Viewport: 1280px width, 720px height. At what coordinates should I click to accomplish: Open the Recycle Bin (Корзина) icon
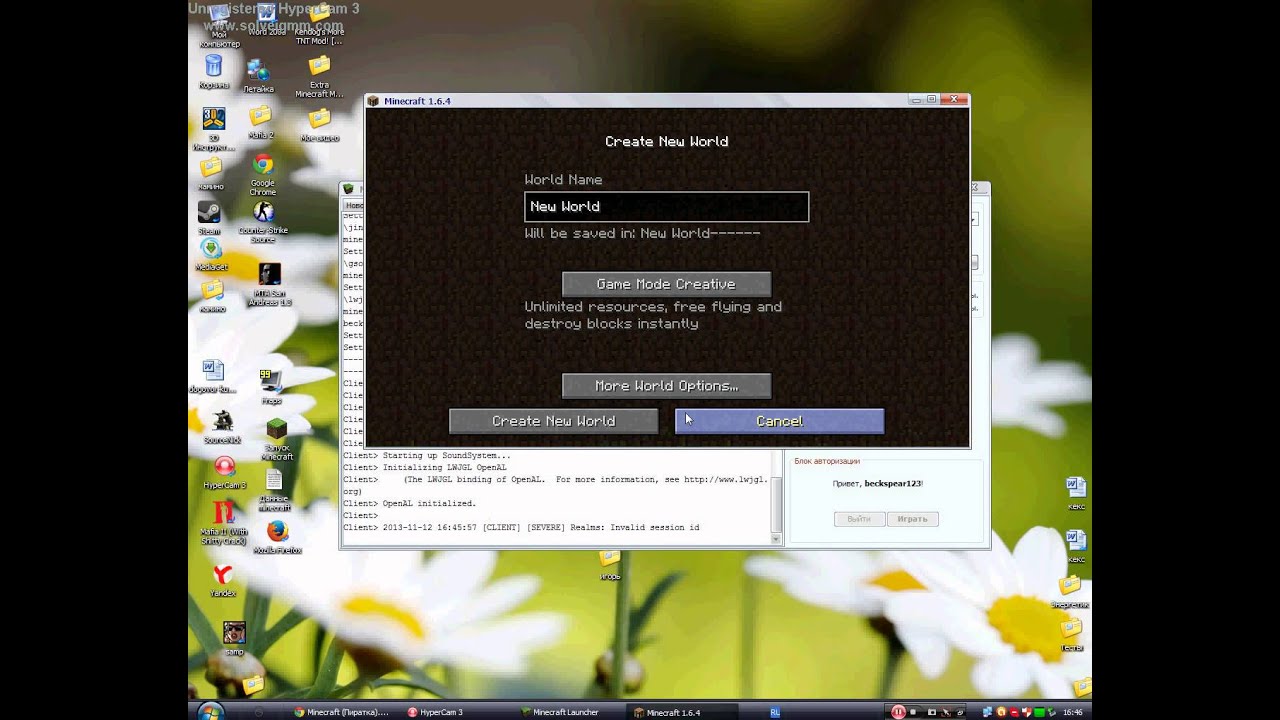(x=214, y=73)
